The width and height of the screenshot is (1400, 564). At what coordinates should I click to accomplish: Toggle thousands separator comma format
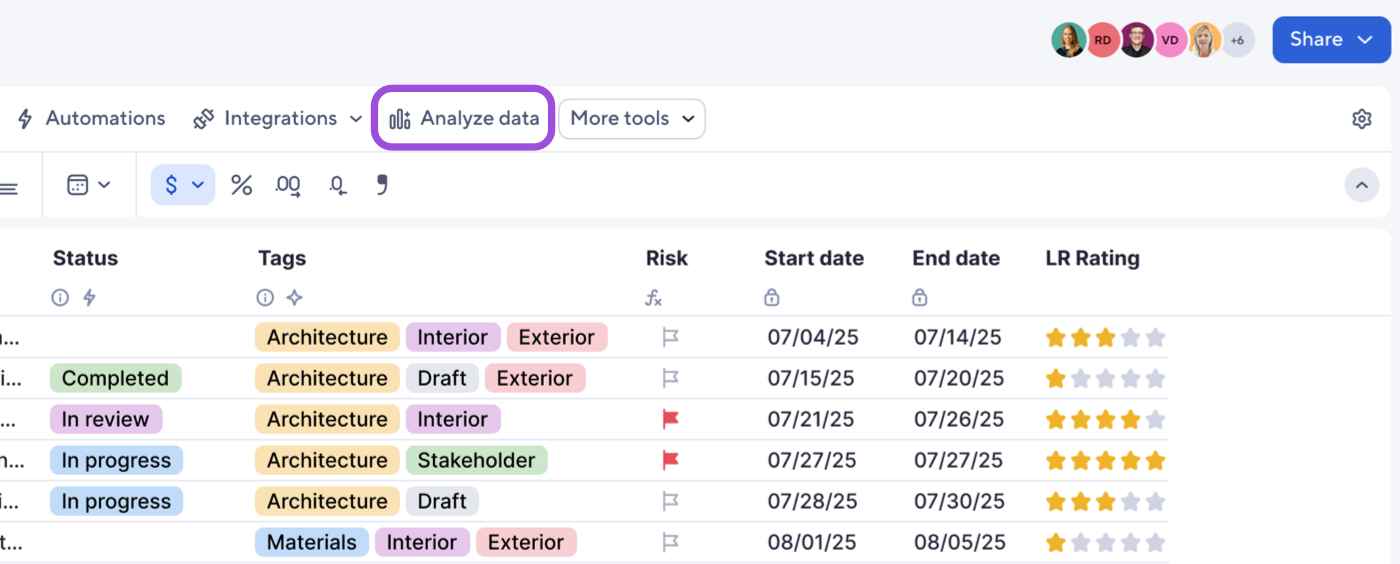tap(381, 184)
